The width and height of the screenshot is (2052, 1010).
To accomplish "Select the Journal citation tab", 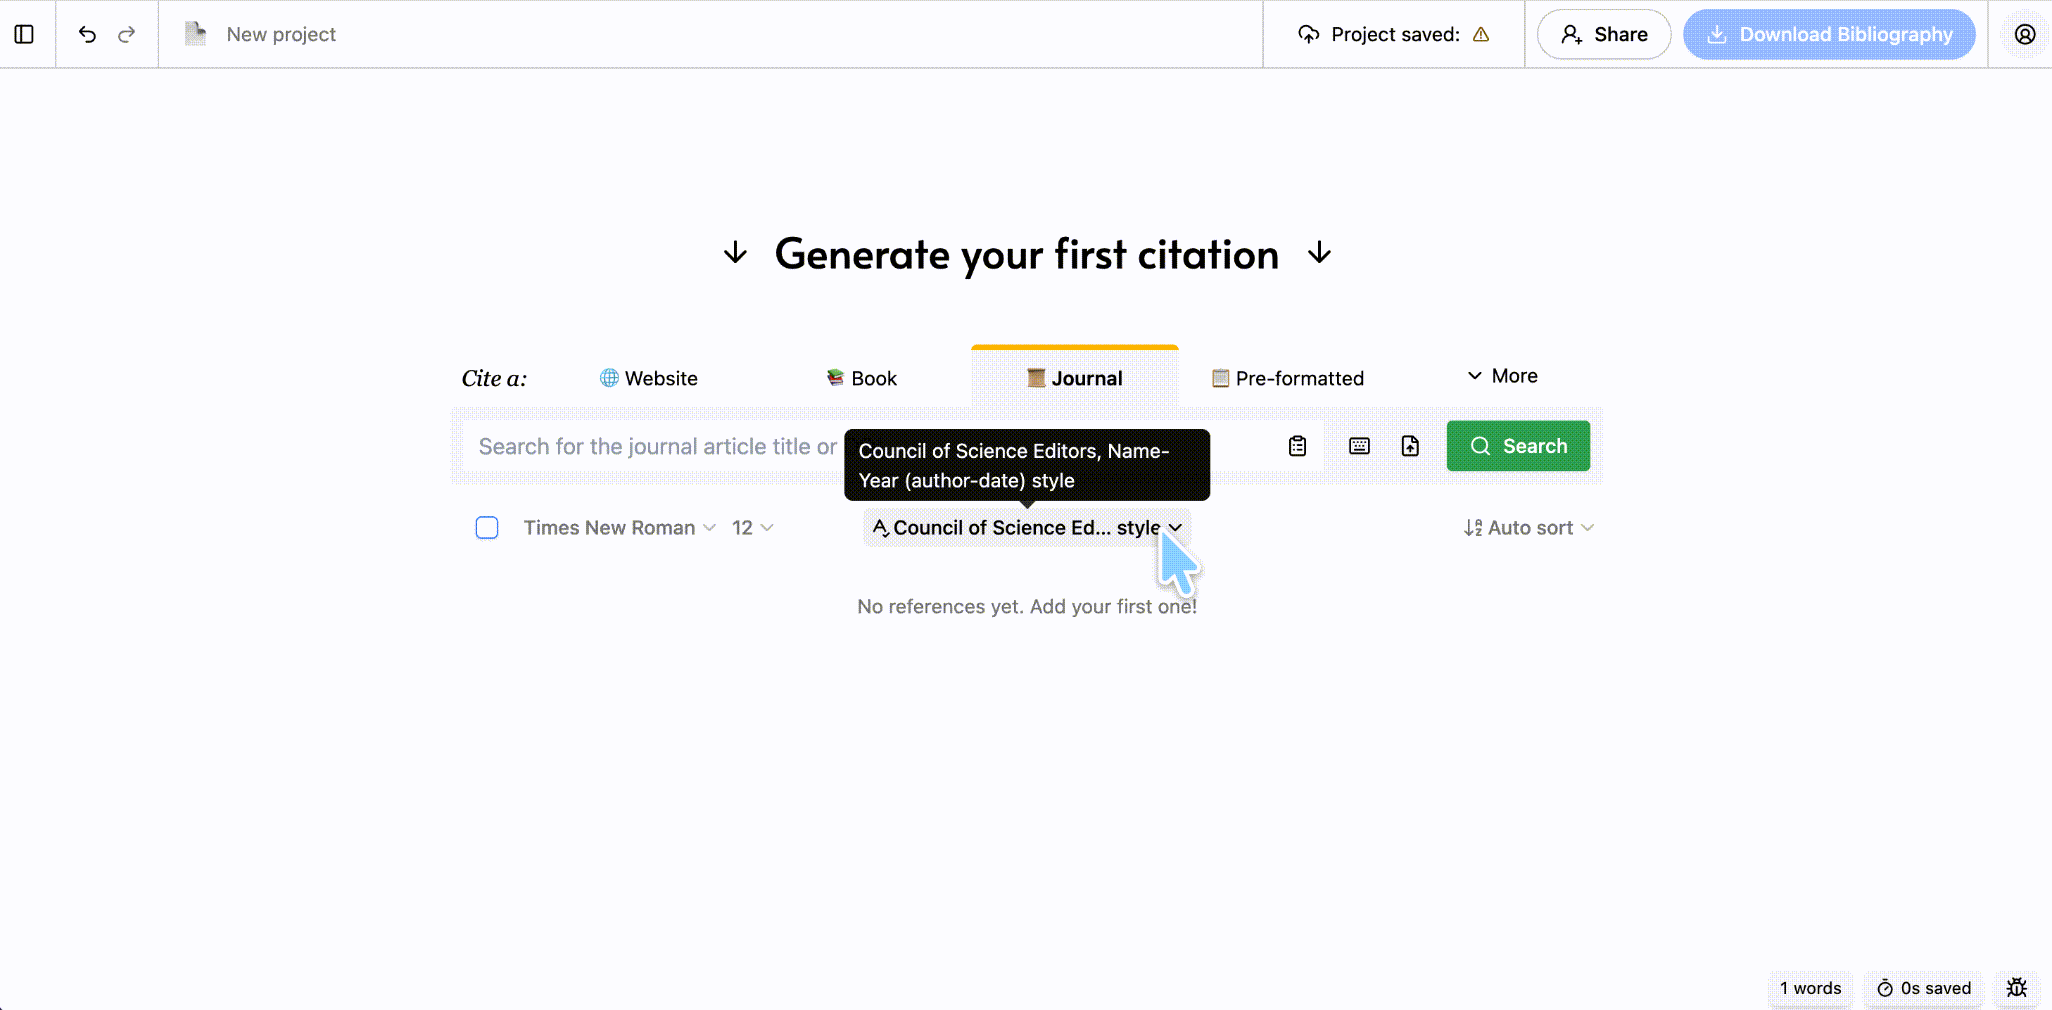I will tap(1075, 378).
